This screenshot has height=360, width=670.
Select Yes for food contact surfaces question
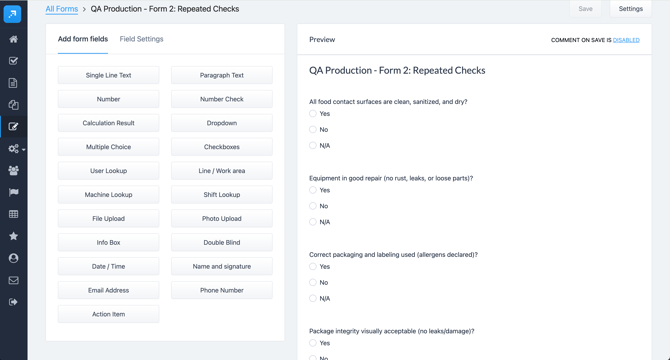point(313,114)
